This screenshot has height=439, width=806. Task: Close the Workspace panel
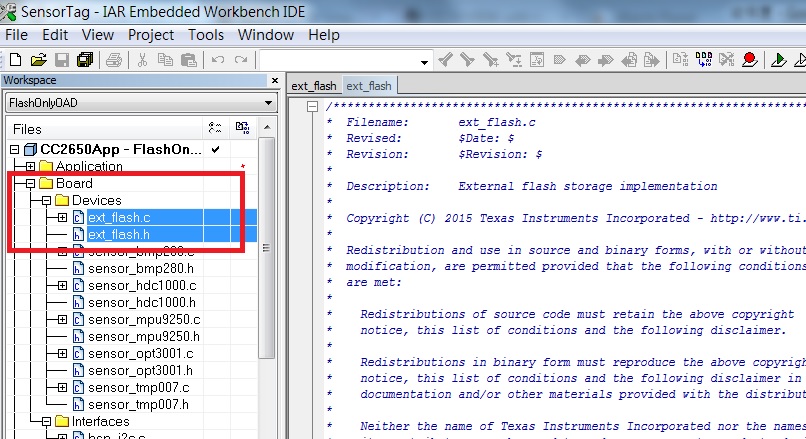[x=274, y=80]
